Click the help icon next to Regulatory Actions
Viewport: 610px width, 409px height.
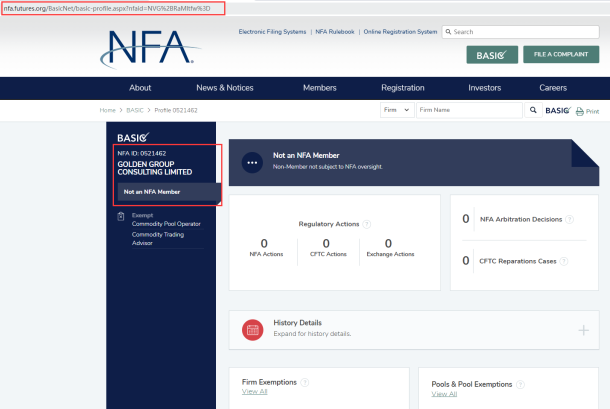[x=368, y=224]
